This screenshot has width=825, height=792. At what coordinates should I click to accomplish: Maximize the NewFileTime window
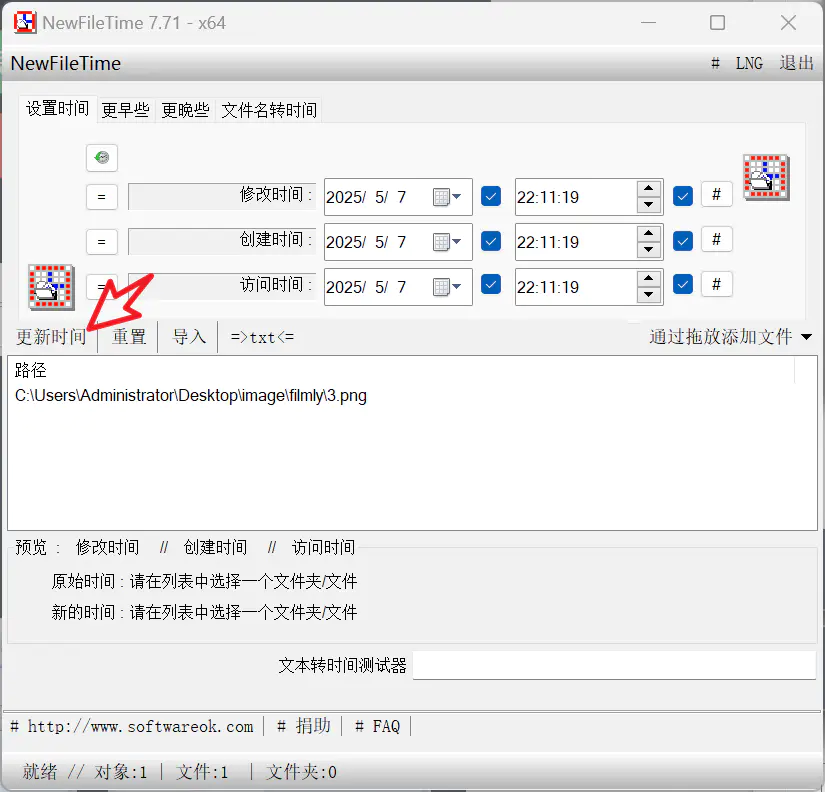[x=717, y=23]
